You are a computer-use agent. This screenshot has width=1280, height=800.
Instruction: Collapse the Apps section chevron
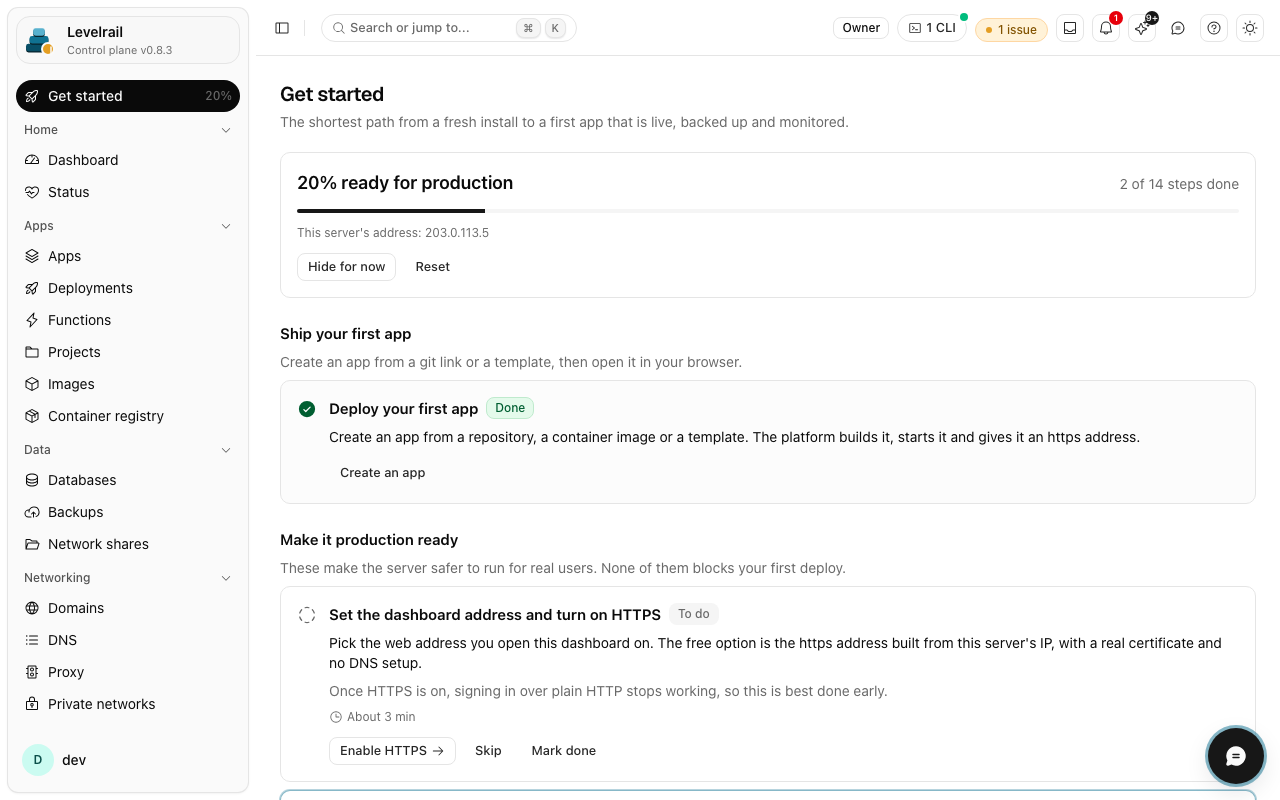[226, 226]
